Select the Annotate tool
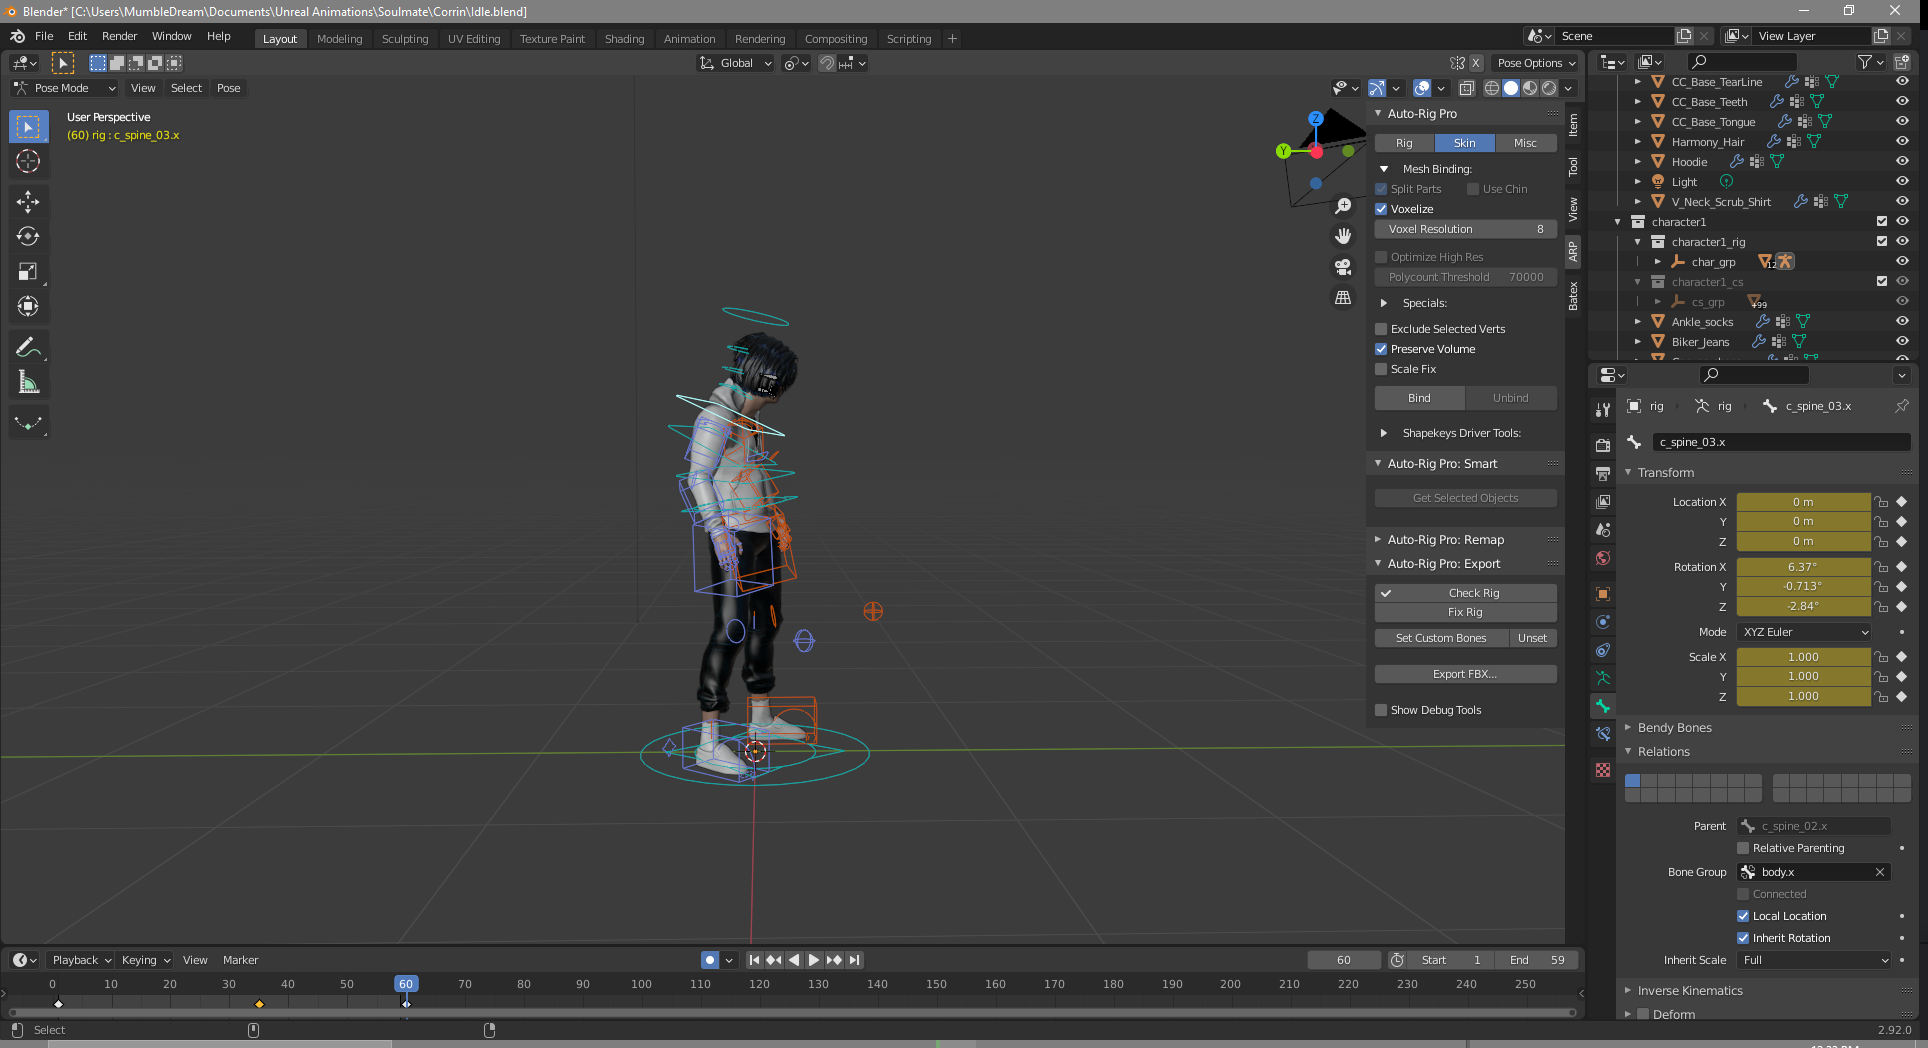Image resolution: width=1928 pixels, height=1048 pixels. (28, 347)
